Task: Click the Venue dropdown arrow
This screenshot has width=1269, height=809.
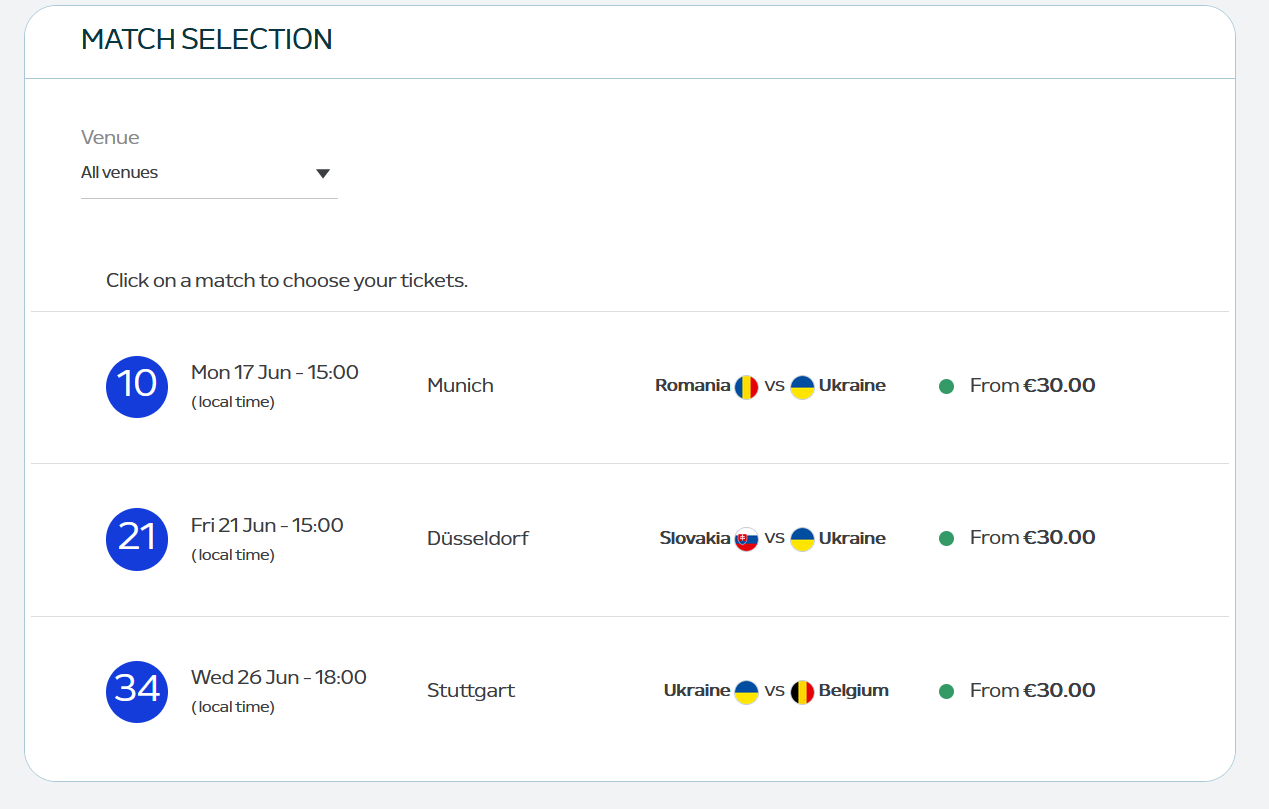Action: point(323,173)
